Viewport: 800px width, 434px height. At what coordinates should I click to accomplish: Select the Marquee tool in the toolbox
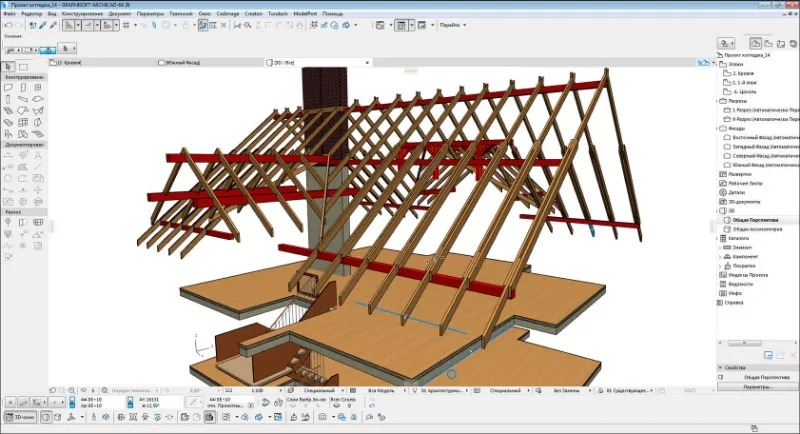point(23,67)
